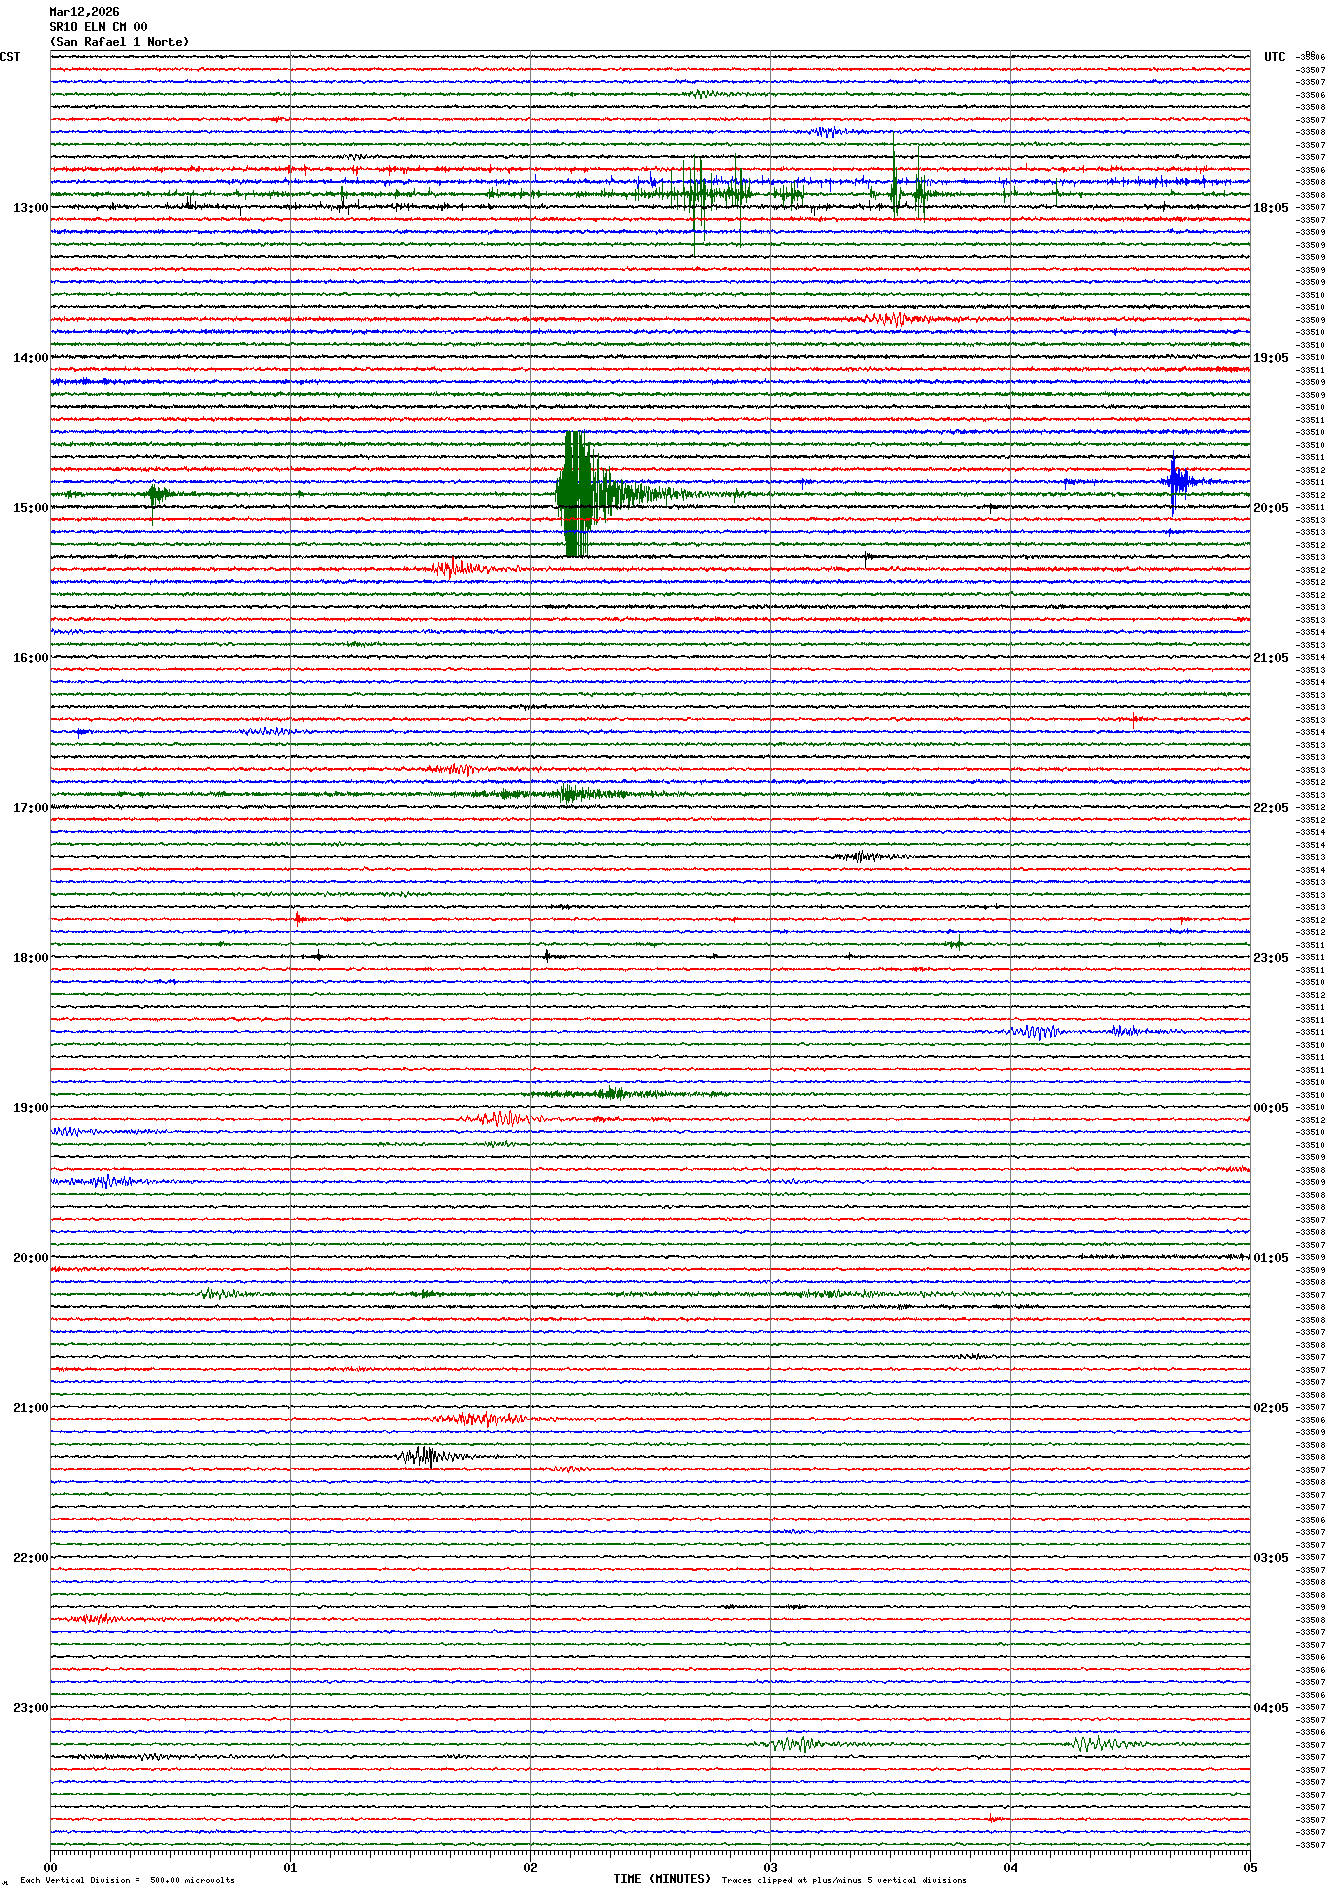Select the 15:00 CST time label
Screen dimensions: 1330x1894
pos(30,508)
